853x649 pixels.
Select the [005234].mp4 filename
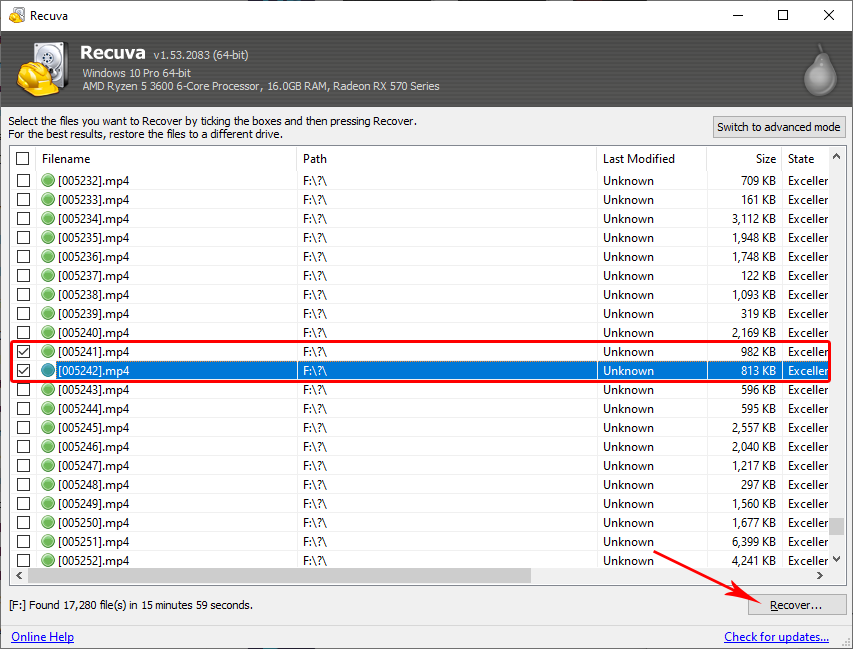tap(94, 219)
